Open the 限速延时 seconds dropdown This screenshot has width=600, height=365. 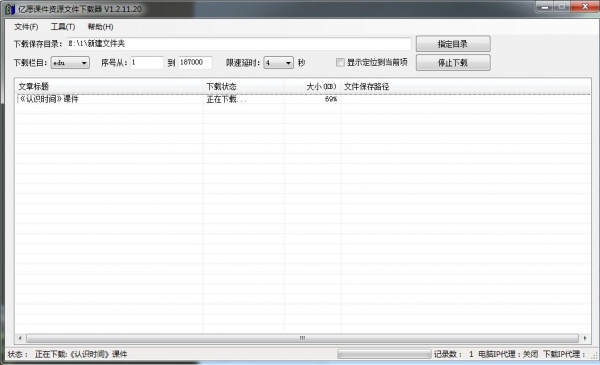(279, 63)
